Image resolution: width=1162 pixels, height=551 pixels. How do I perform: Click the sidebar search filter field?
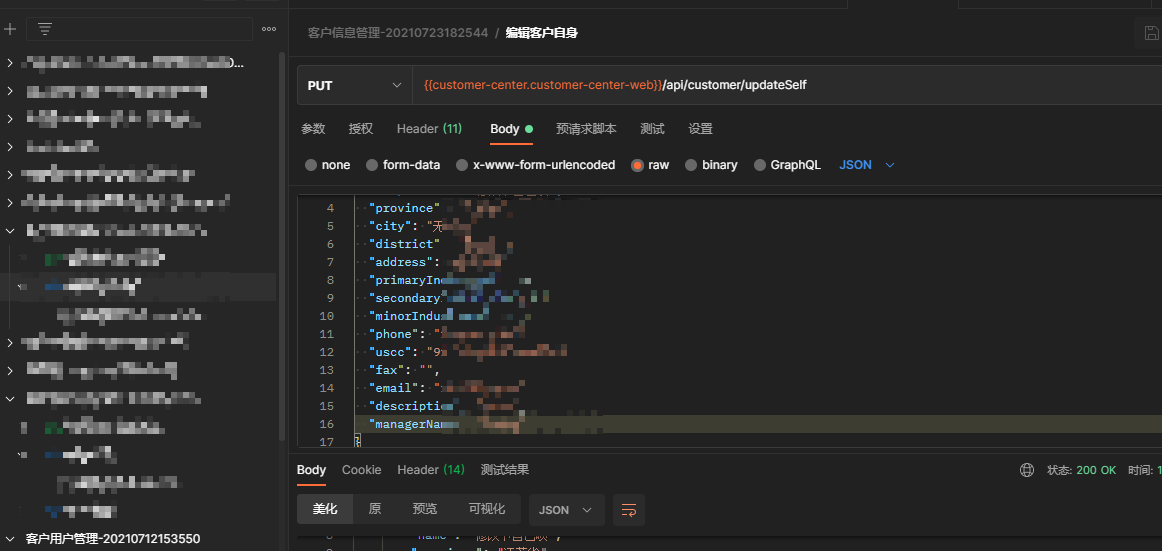pyautogui.click(x=139, y=30)
